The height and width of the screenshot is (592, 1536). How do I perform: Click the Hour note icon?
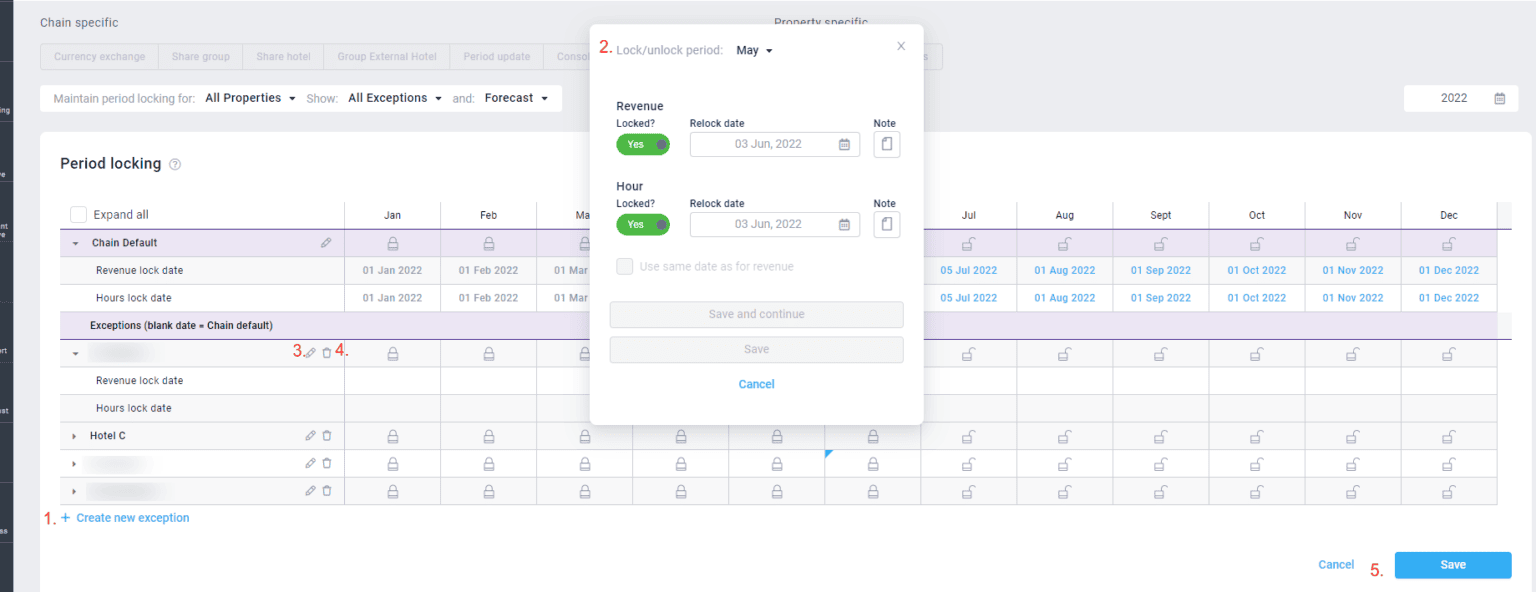click(886, 225)
